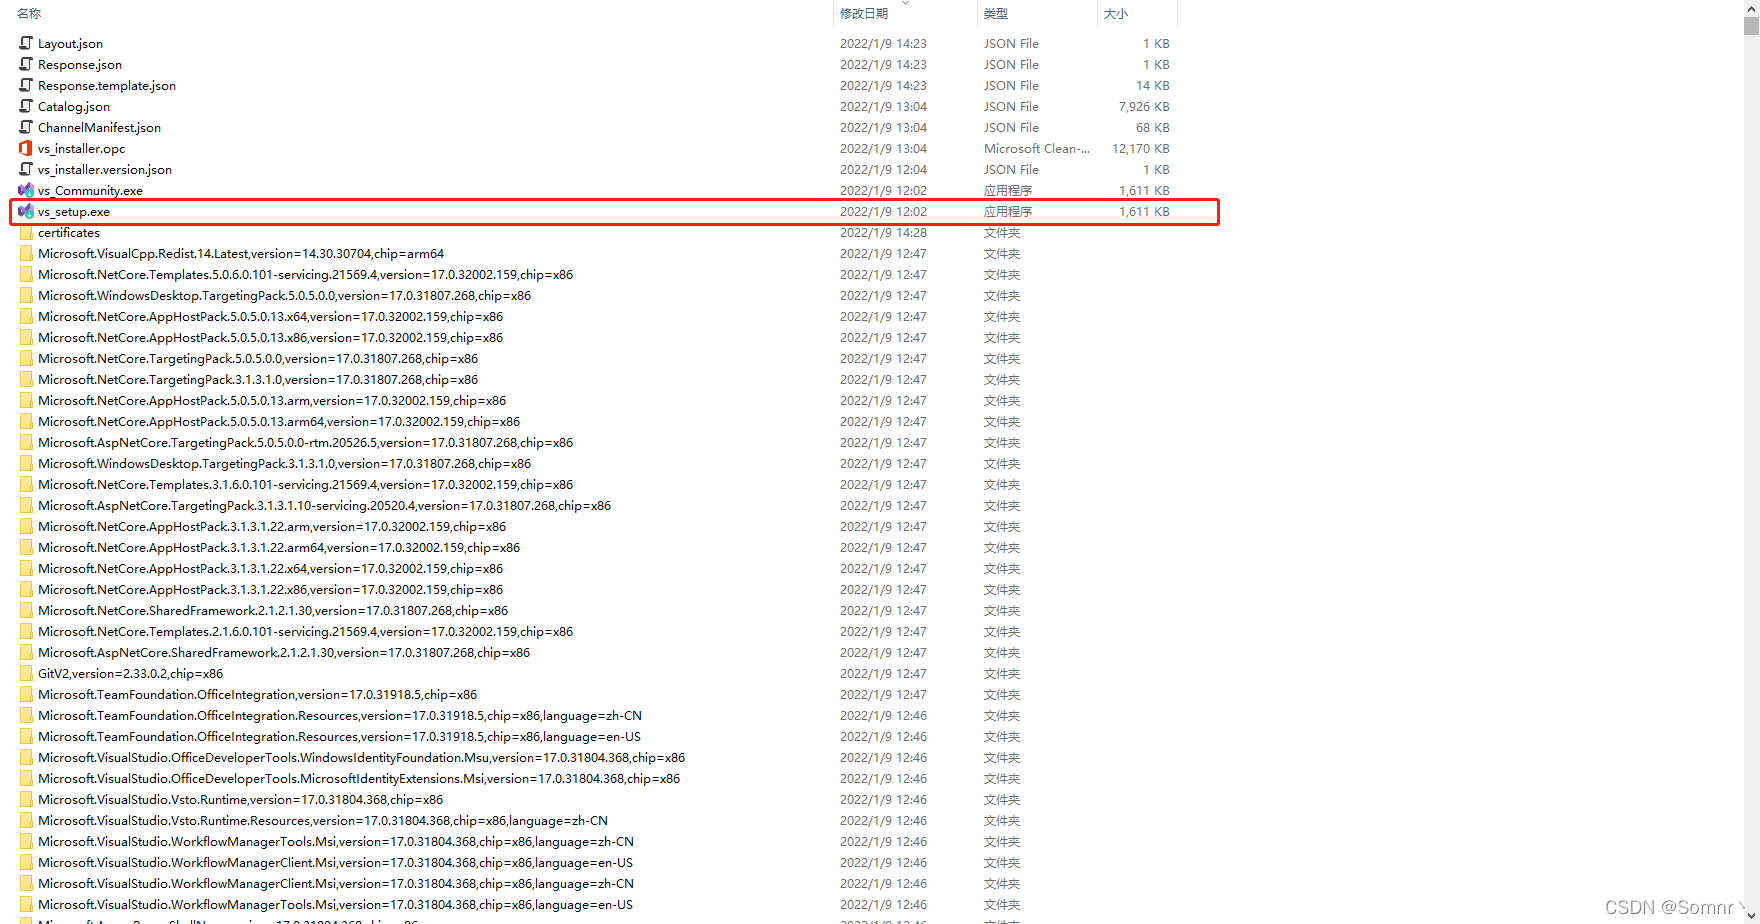Select the file name vs_Community.exe
1760x924 pixels.
click(x=90, y=190)
